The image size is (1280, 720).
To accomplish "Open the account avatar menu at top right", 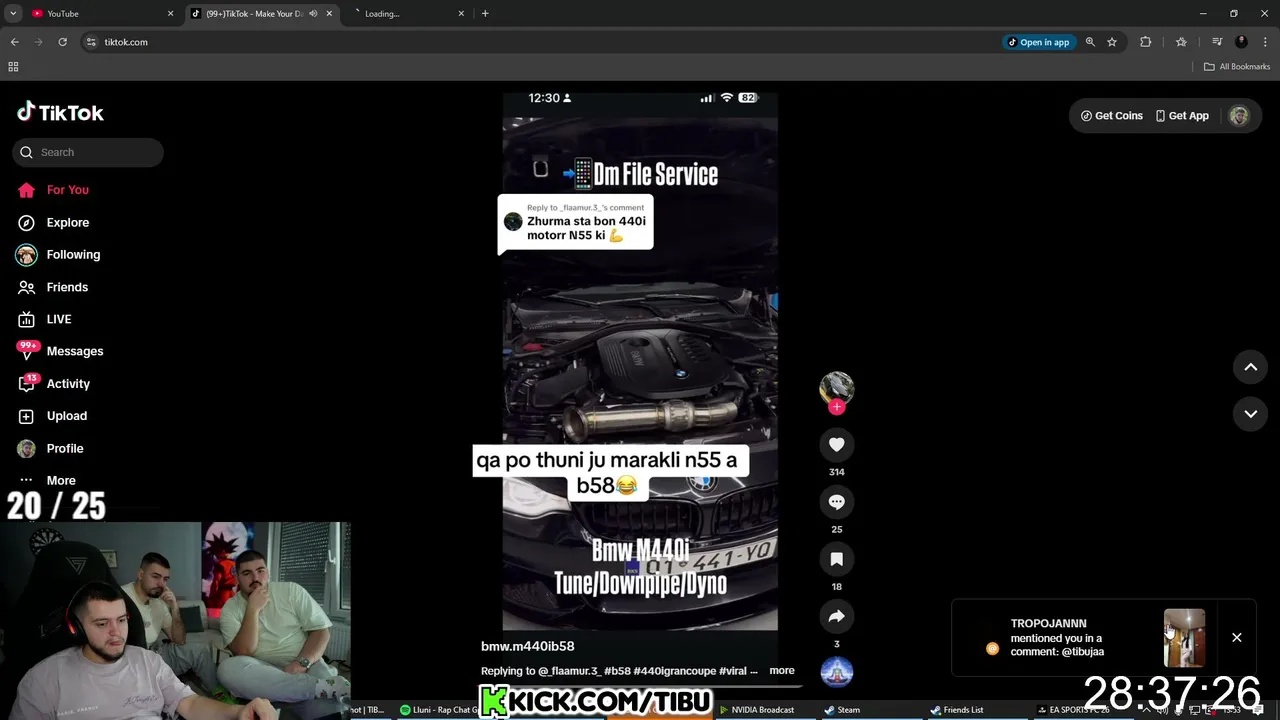I will coord(1239,116).
